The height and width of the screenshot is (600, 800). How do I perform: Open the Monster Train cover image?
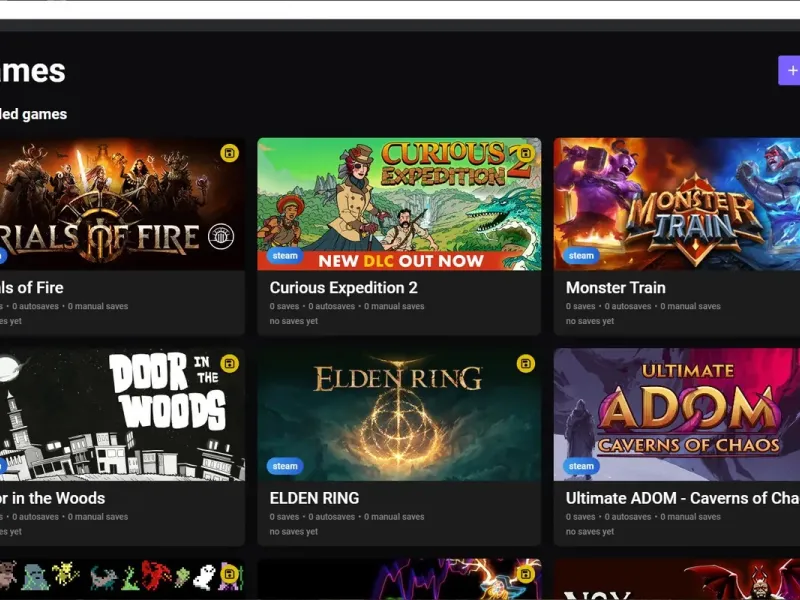[677, 204]
